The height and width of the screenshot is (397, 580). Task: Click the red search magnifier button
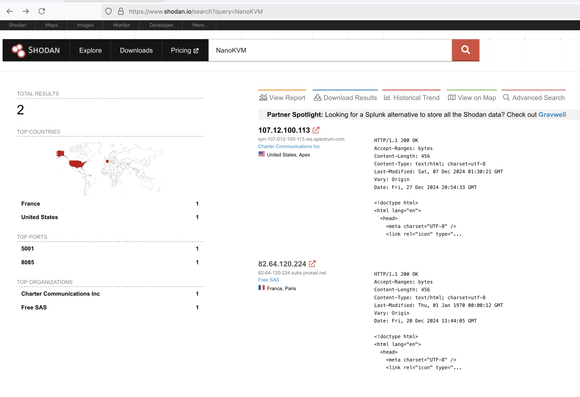coord(465,50)
